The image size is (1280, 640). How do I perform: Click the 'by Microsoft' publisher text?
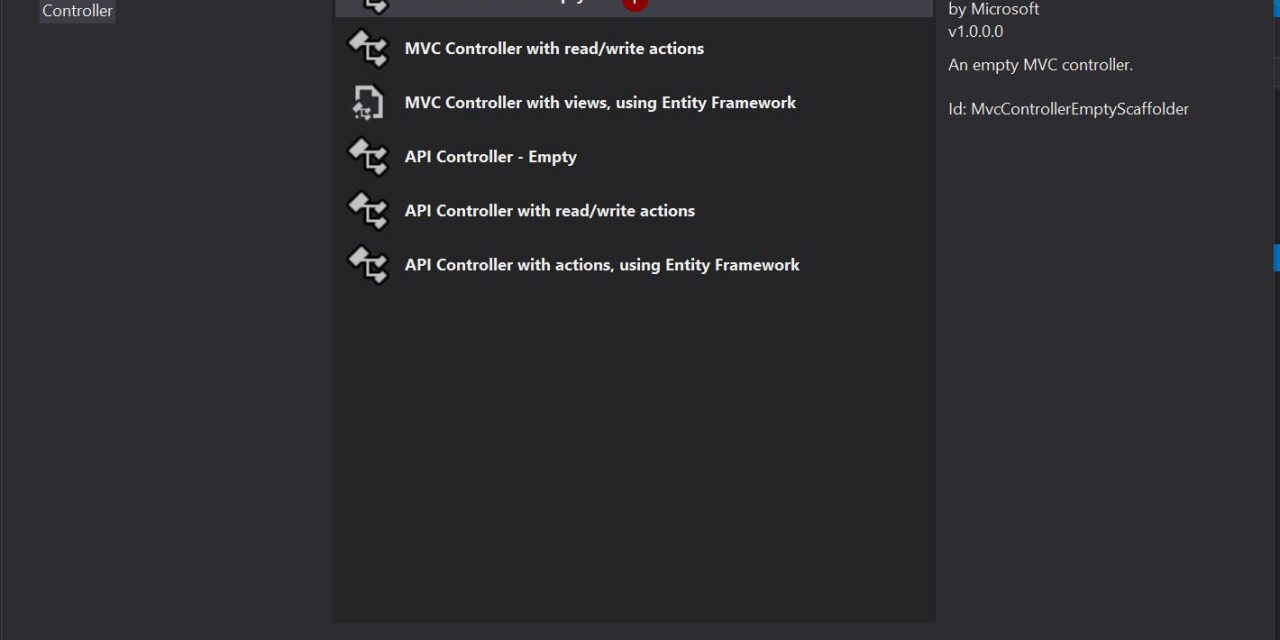pyautogui.click(x=993, y=9)
